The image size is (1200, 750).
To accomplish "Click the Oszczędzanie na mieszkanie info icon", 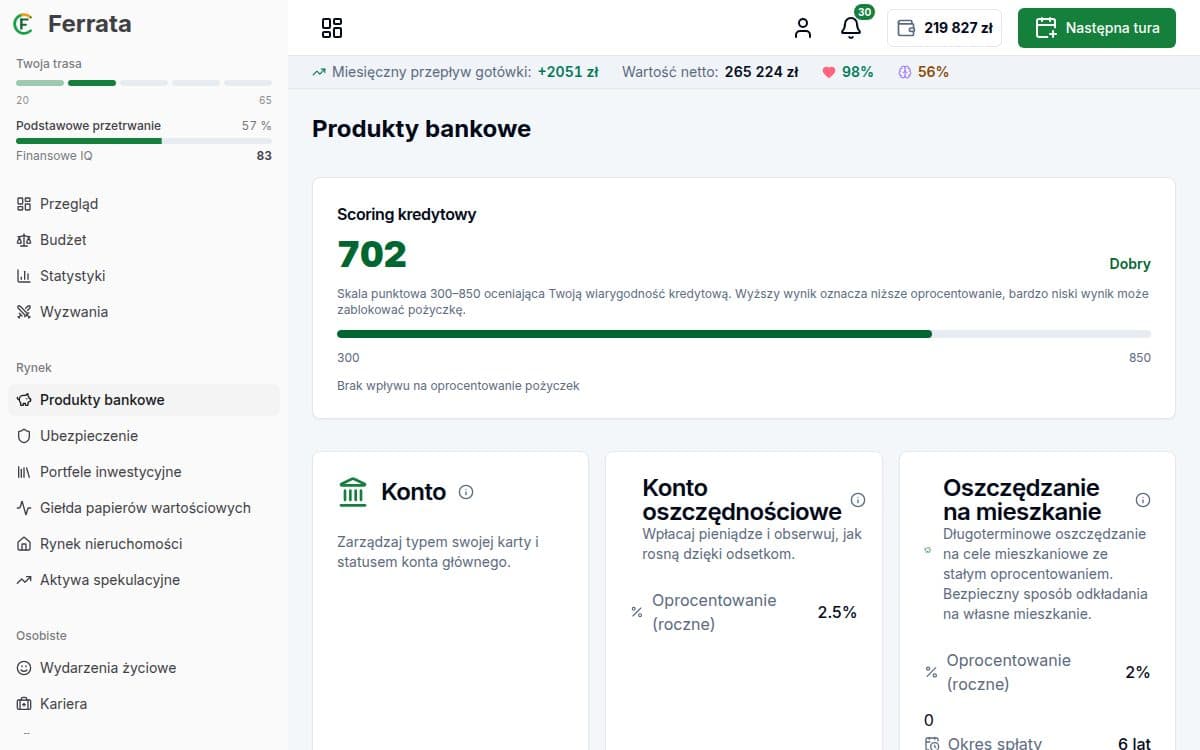I will 1143,500.
